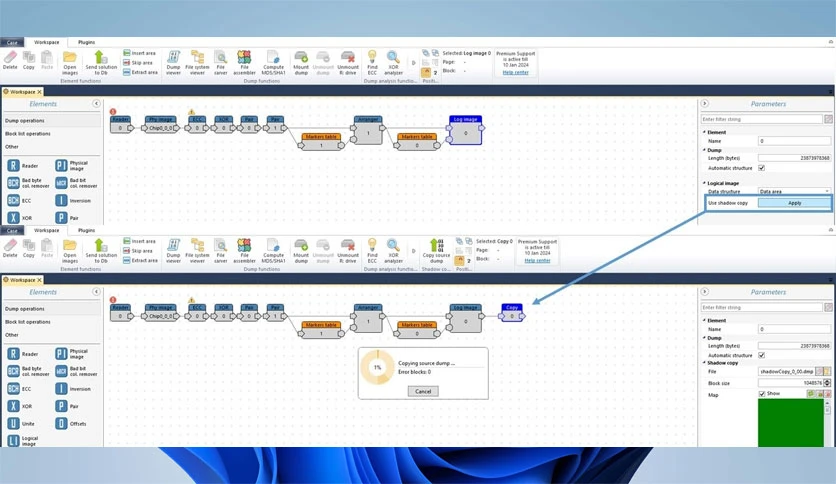Click the 1% copy progress ring
Image resolution: width=836 pixels, height=484 pixels.
click(x=377, y=367)
